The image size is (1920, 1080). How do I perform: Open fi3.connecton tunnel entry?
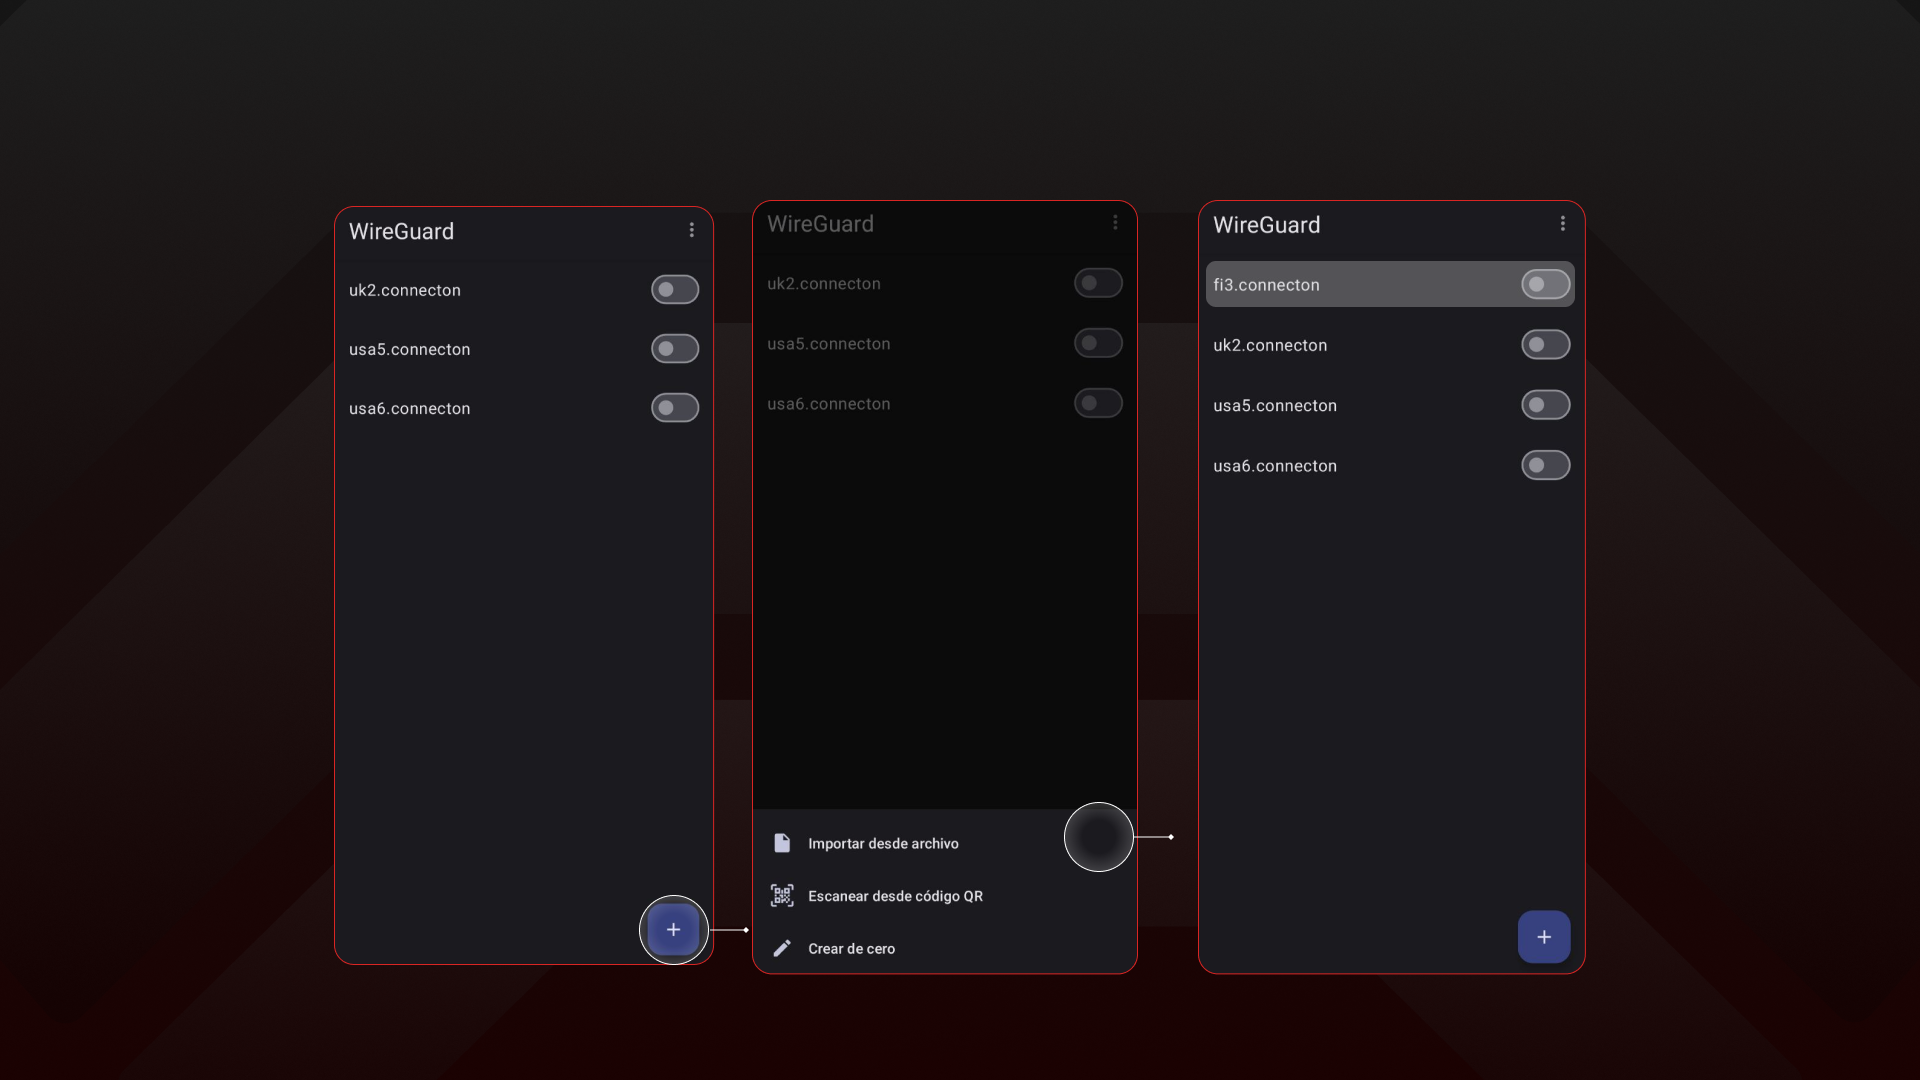point(1266,285)
